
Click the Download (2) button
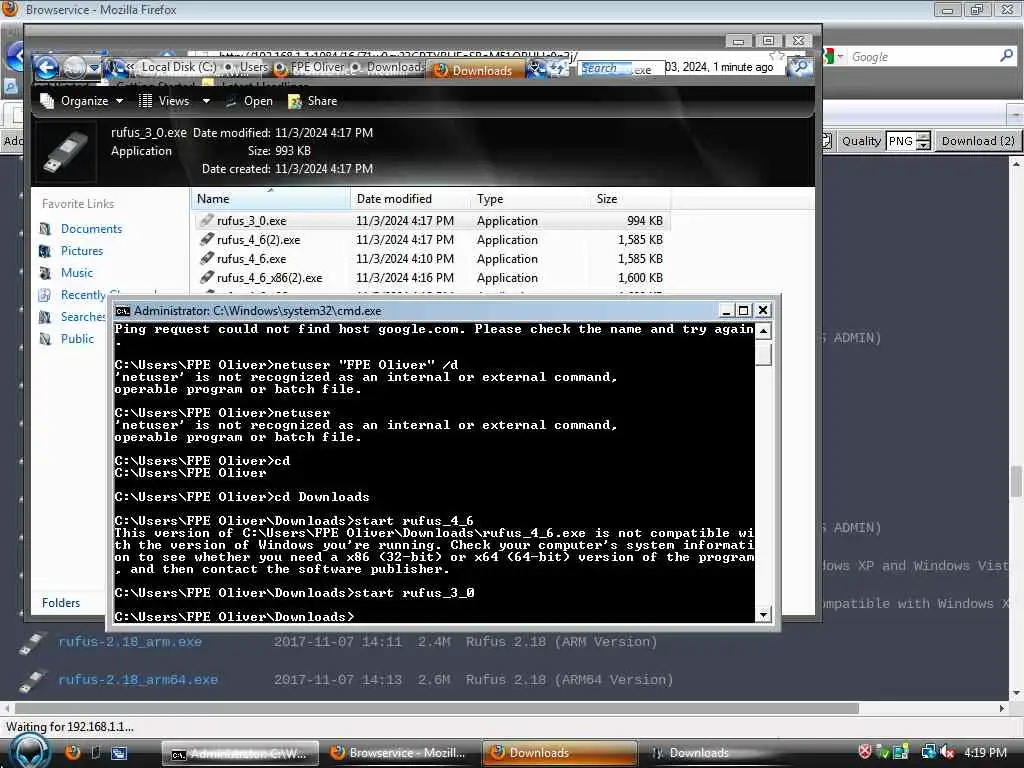pos(978,141)
